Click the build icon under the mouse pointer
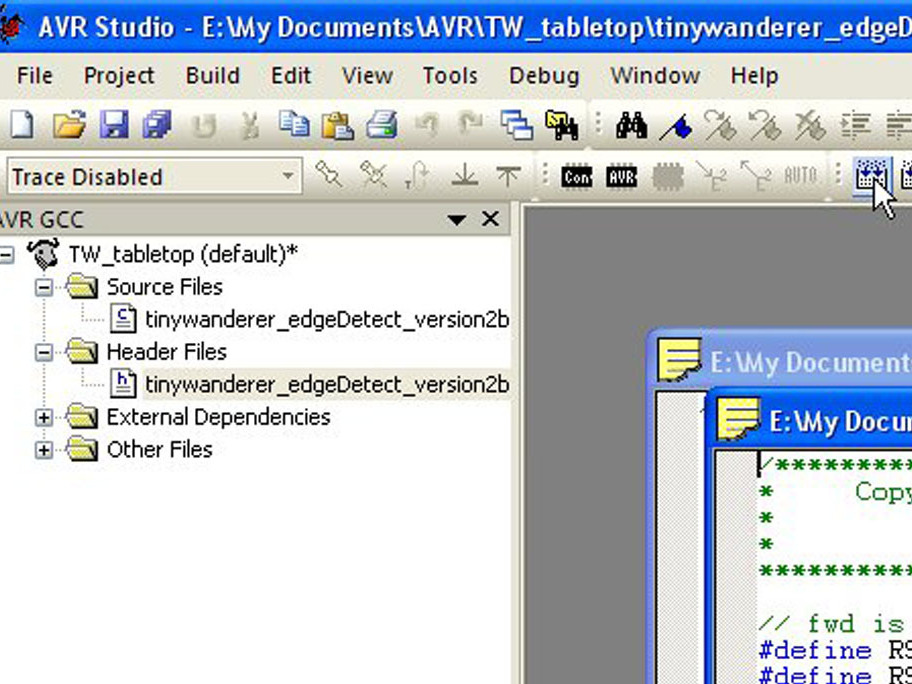This screenshot has width=912, height=684. (871, 176)
